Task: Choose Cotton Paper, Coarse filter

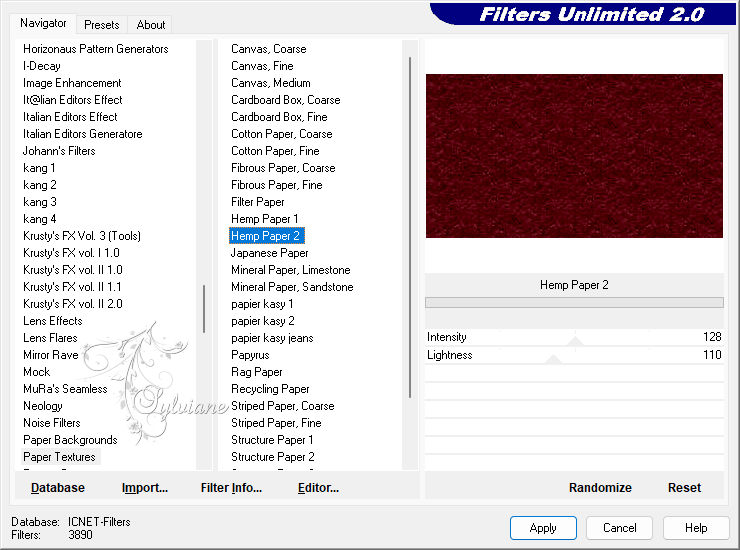Action: [281, 134]
